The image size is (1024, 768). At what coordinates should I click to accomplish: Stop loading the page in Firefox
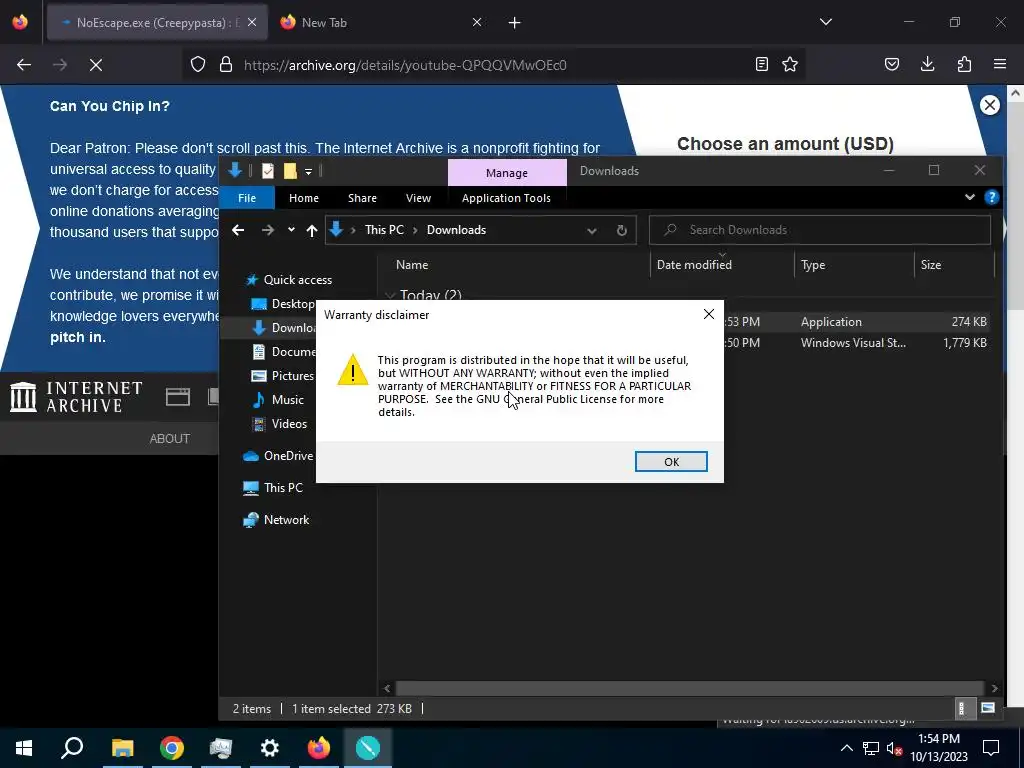(95, 65)
